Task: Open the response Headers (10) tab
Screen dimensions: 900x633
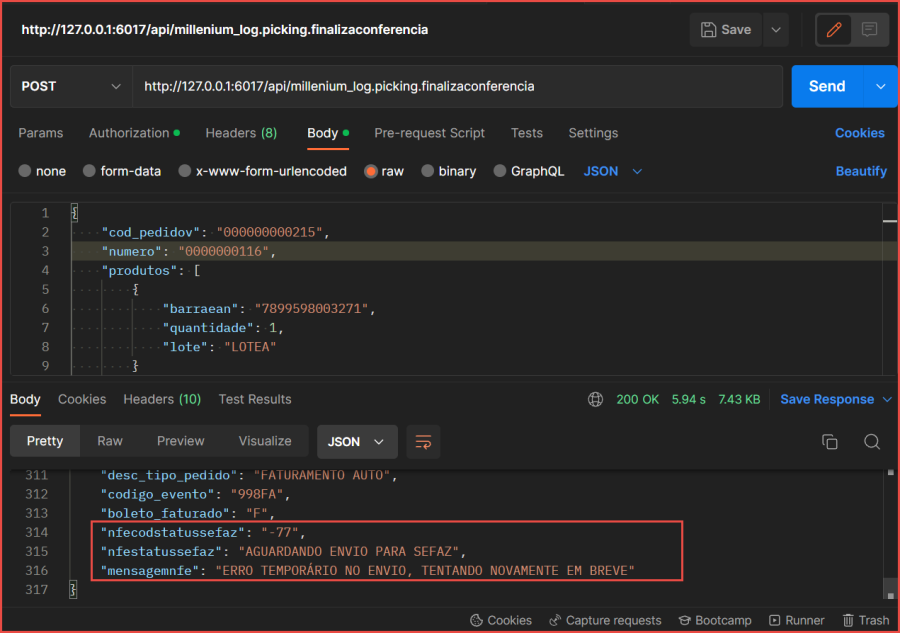Action: tap(162, 399)
